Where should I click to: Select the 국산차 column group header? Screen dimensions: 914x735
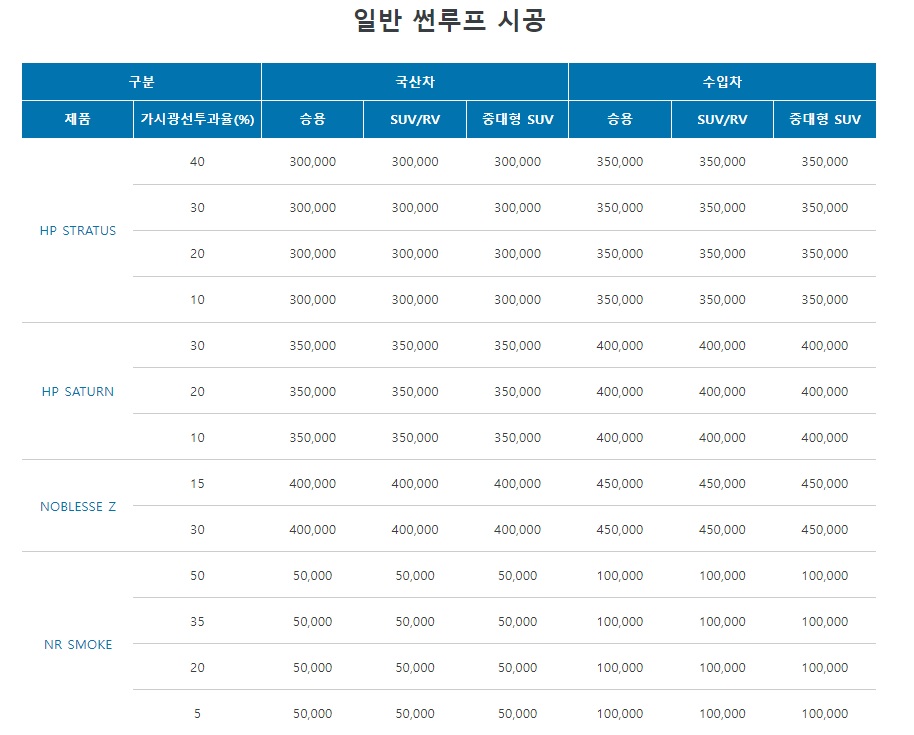[x=415, y=82]
